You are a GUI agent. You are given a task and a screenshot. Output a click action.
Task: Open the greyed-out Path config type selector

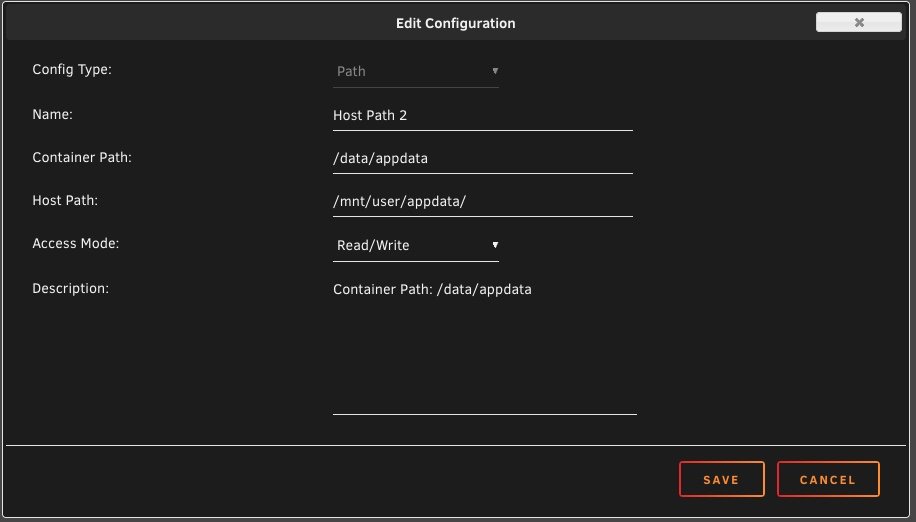415,72
